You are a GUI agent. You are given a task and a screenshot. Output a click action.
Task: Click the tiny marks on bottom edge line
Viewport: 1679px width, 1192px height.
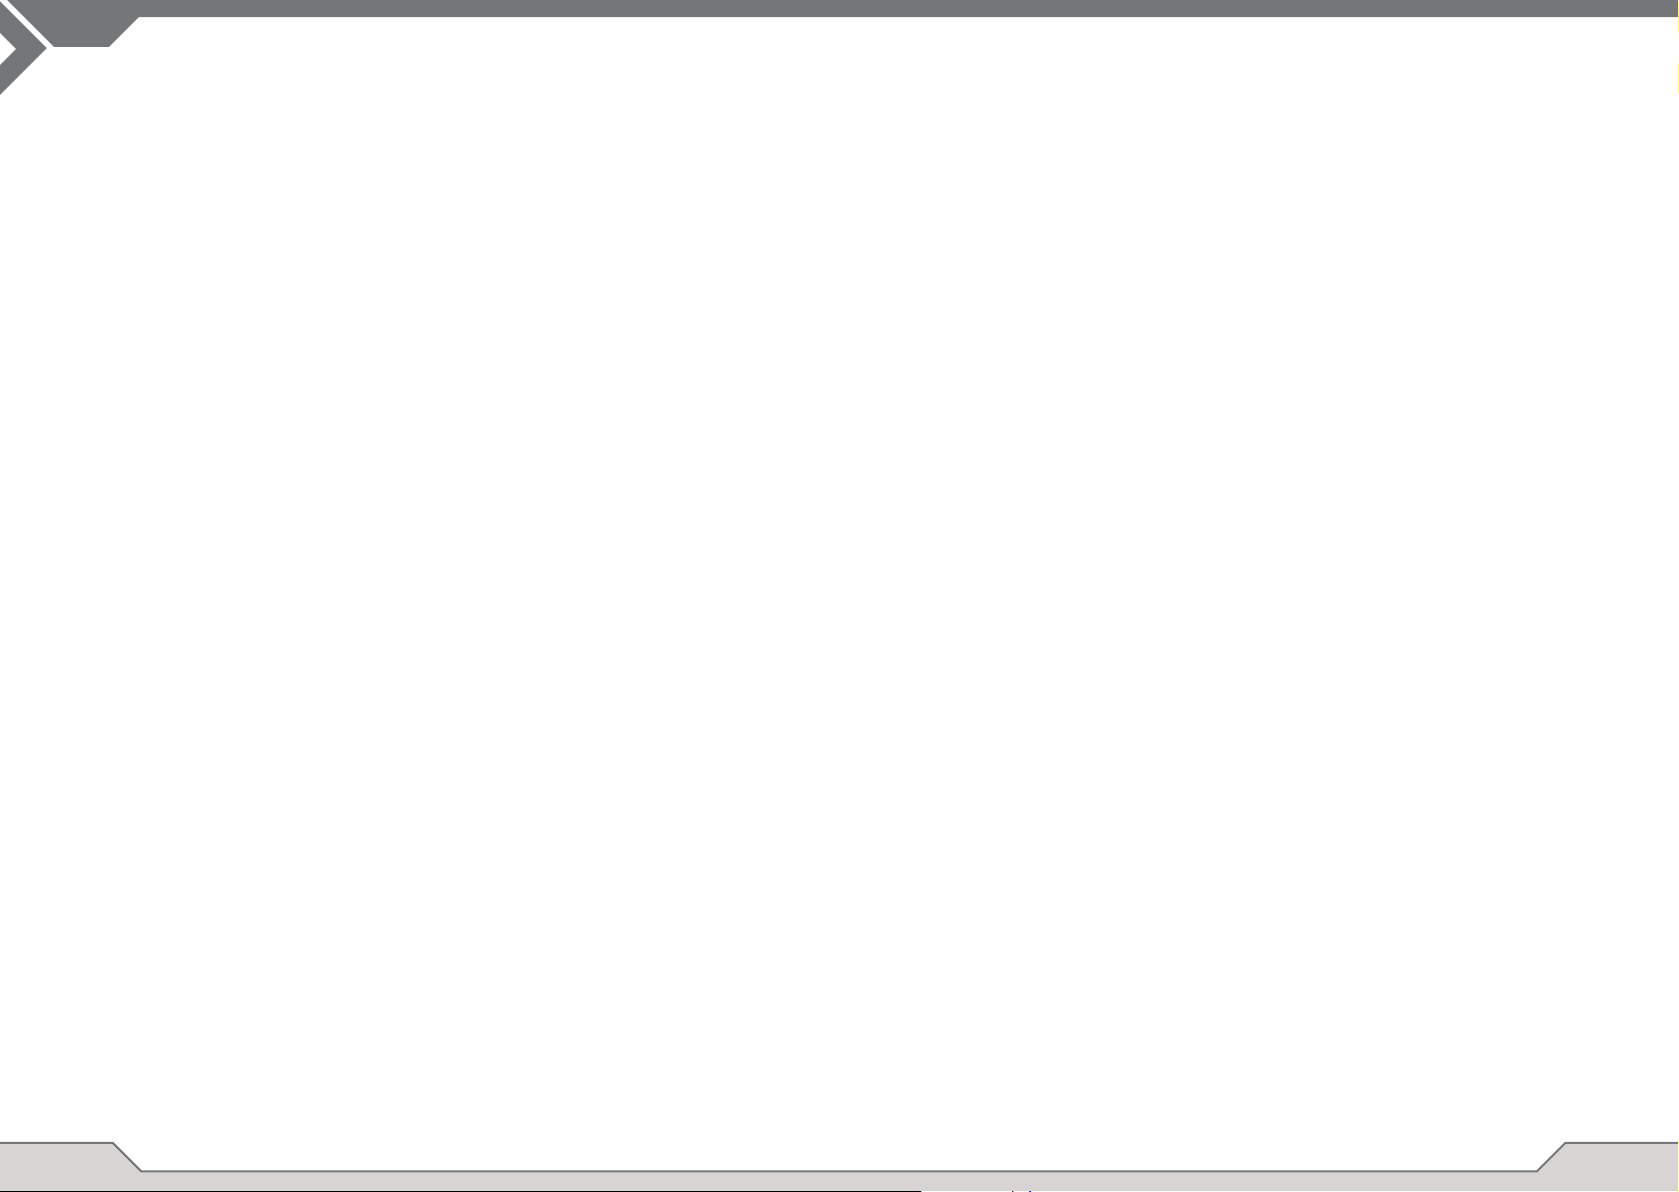click(x=1021, y=1190)
